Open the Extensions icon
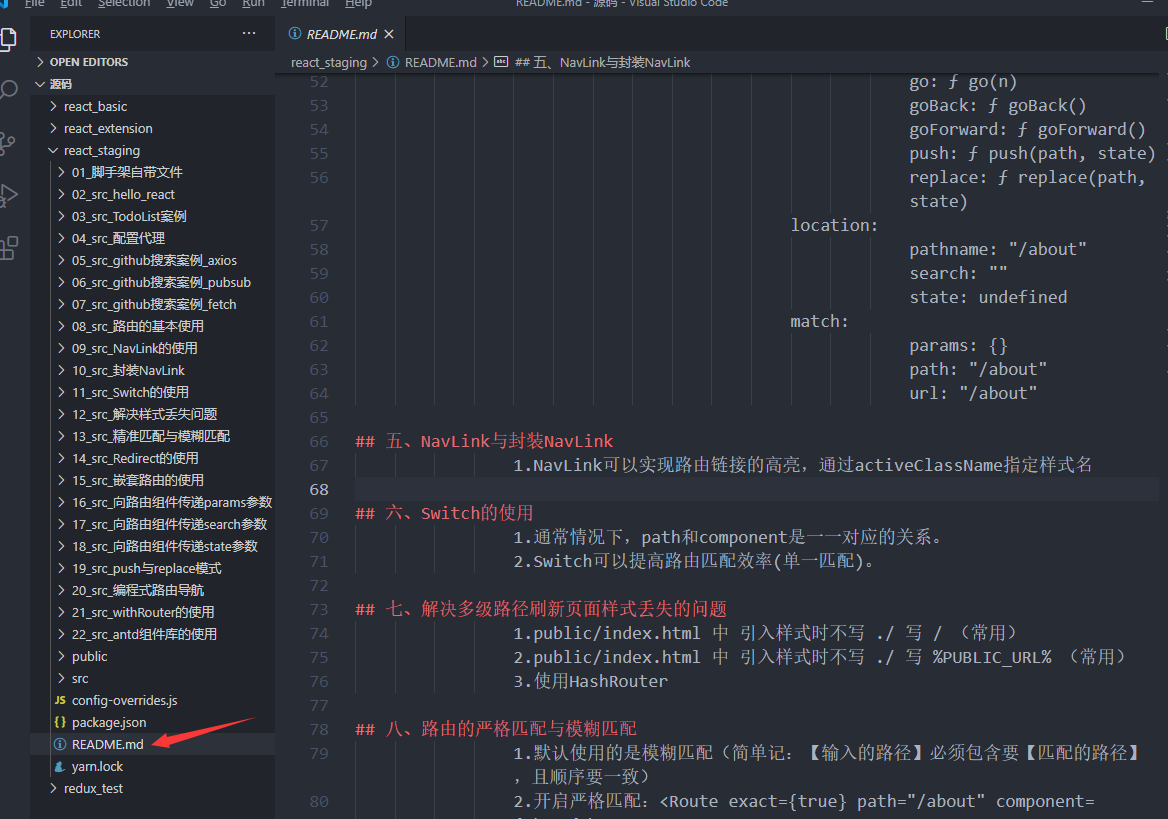The width and height of the screenshot is (1168, 819). coord(7,247)
